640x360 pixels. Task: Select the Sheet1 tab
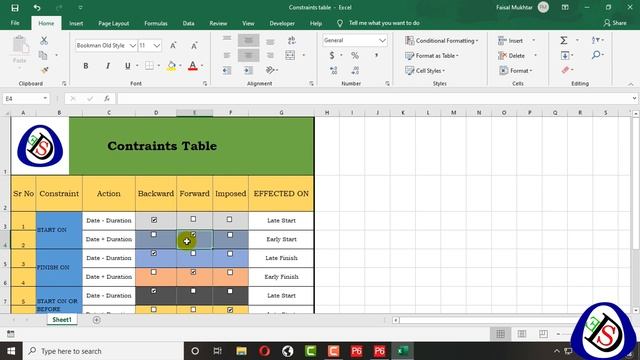click(62, 320)
